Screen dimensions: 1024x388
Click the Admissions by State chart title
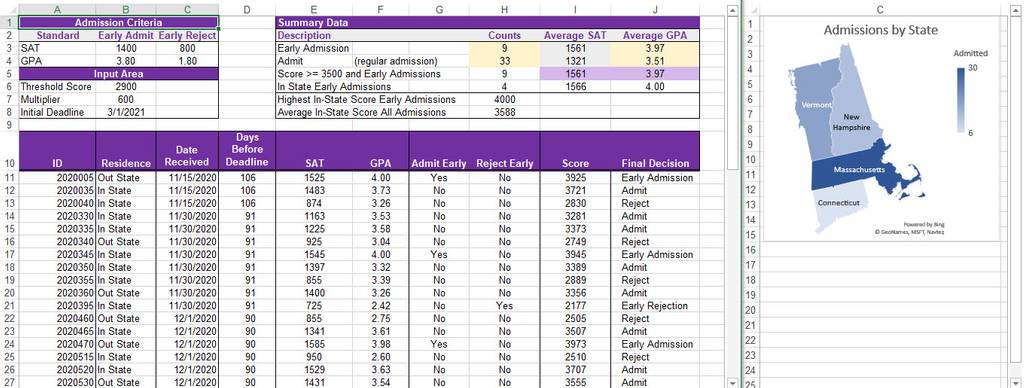(x=880, y=30)
